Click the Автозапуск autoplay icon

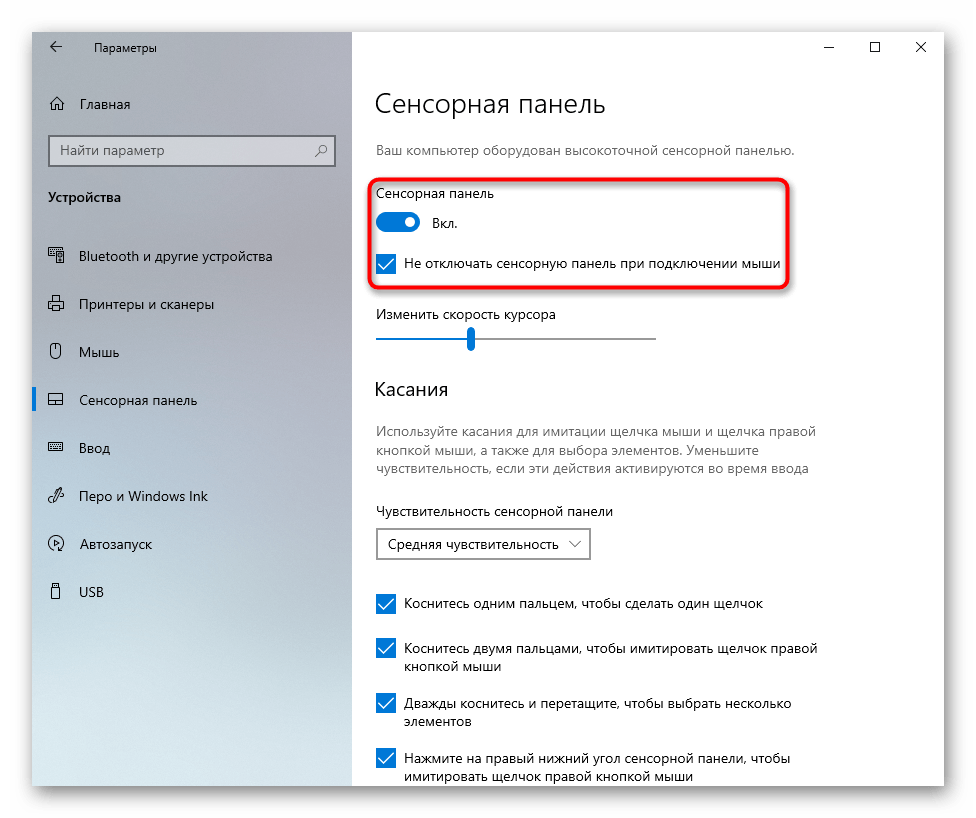coord(56,543)
